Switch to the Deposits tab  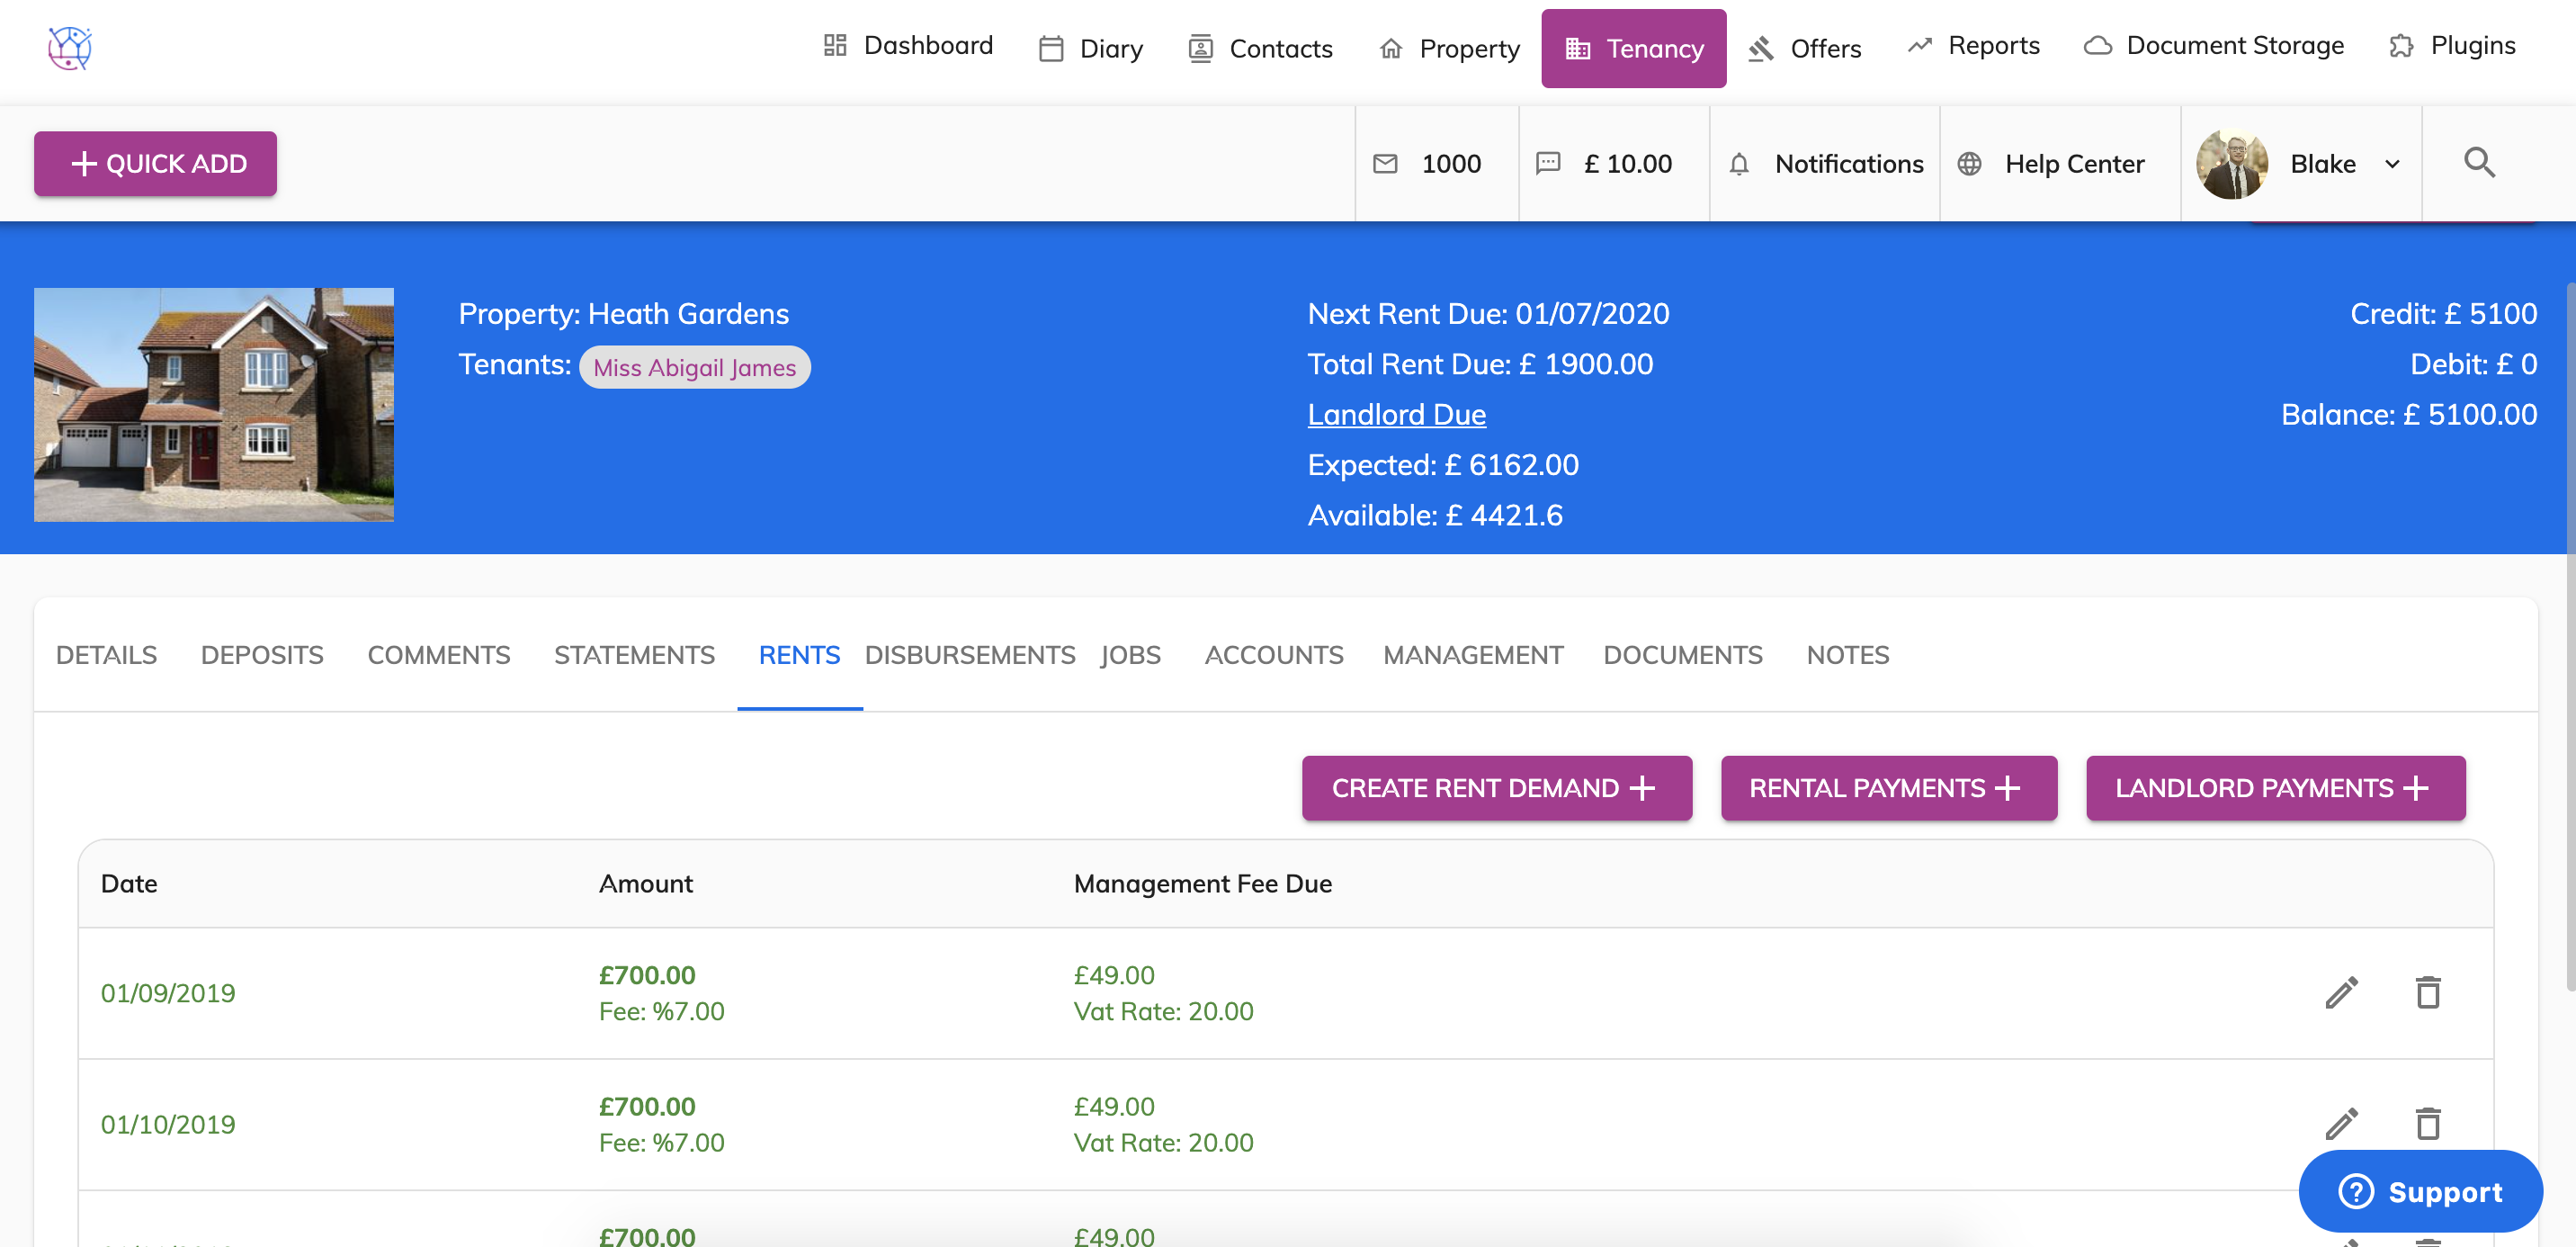tap(261, 655)
